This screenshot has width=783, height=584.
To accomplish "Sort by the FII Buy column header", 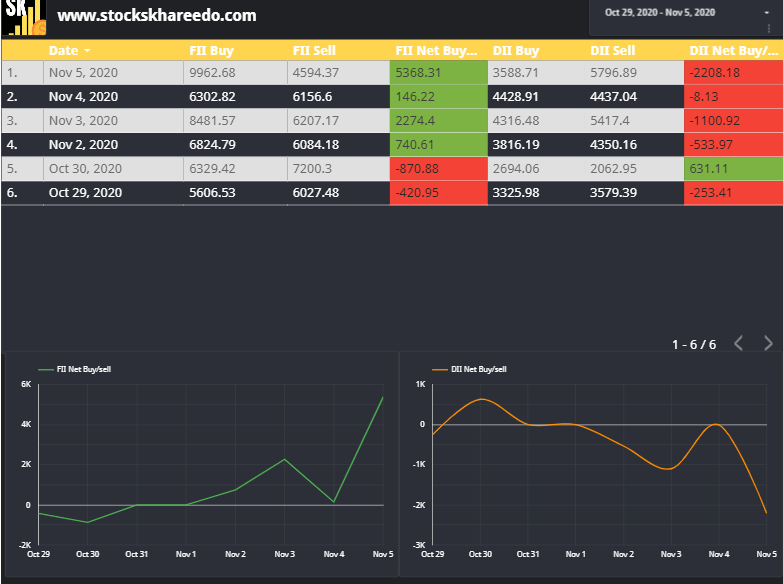I will [211, 50].
